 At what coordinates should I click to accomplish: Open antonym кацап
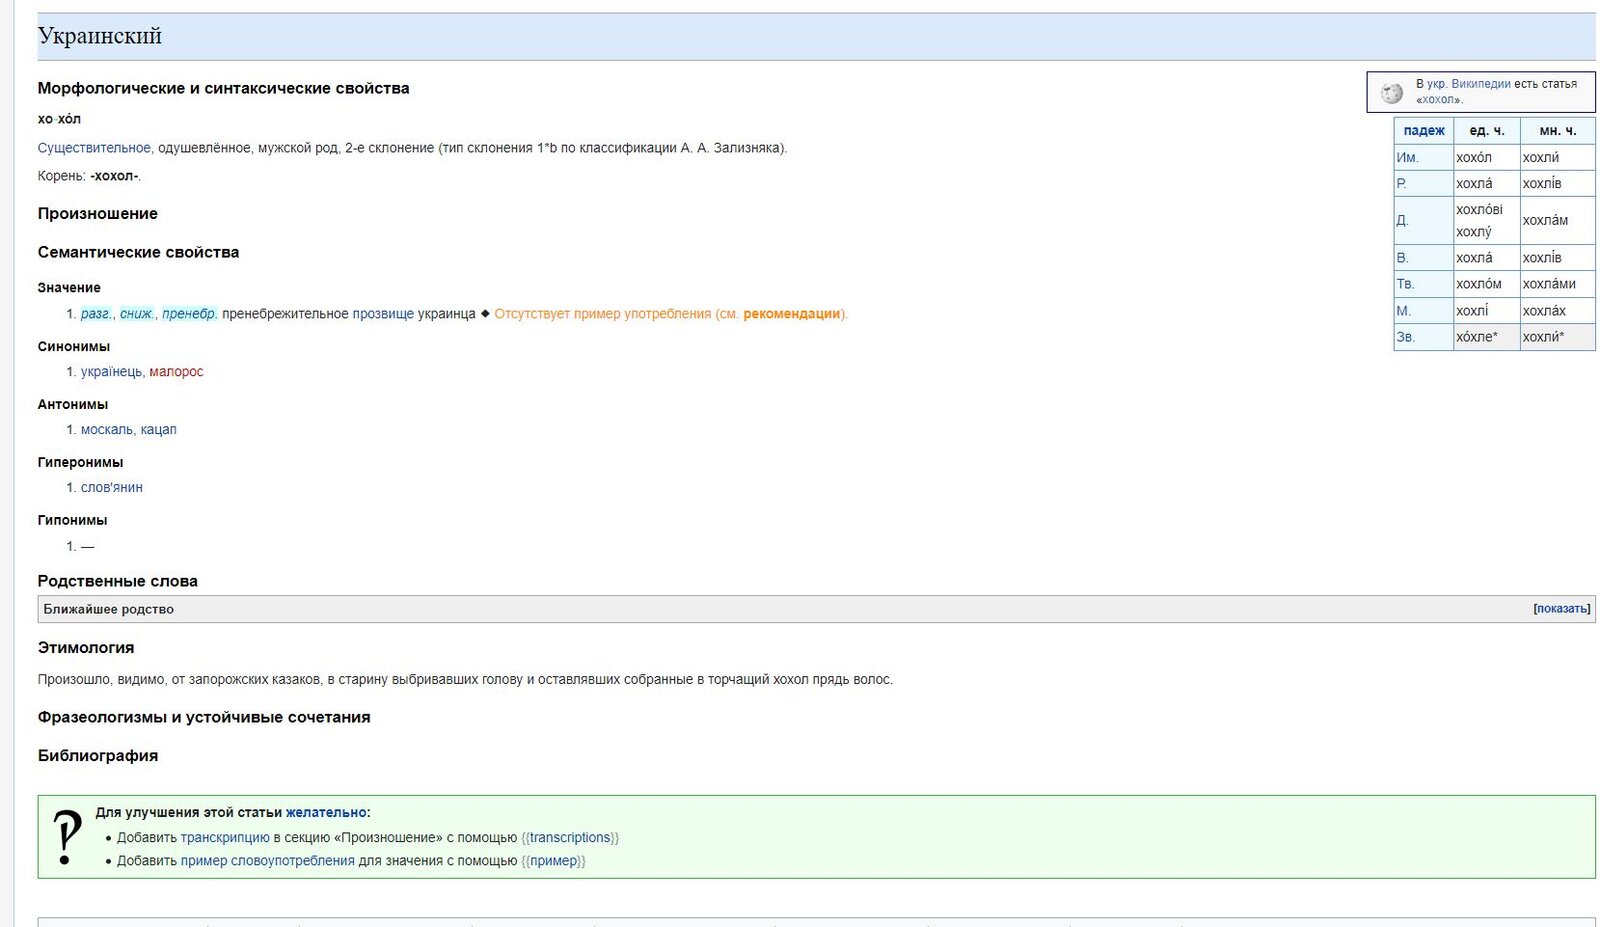(158, 430)
